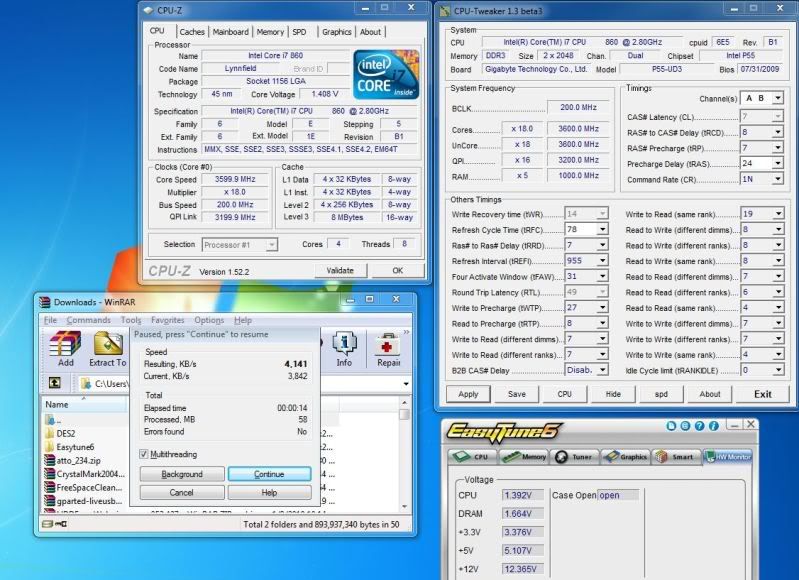Select the gparted-liveusb archive in WinRAR
799x580 pixels.
point(84,501)
